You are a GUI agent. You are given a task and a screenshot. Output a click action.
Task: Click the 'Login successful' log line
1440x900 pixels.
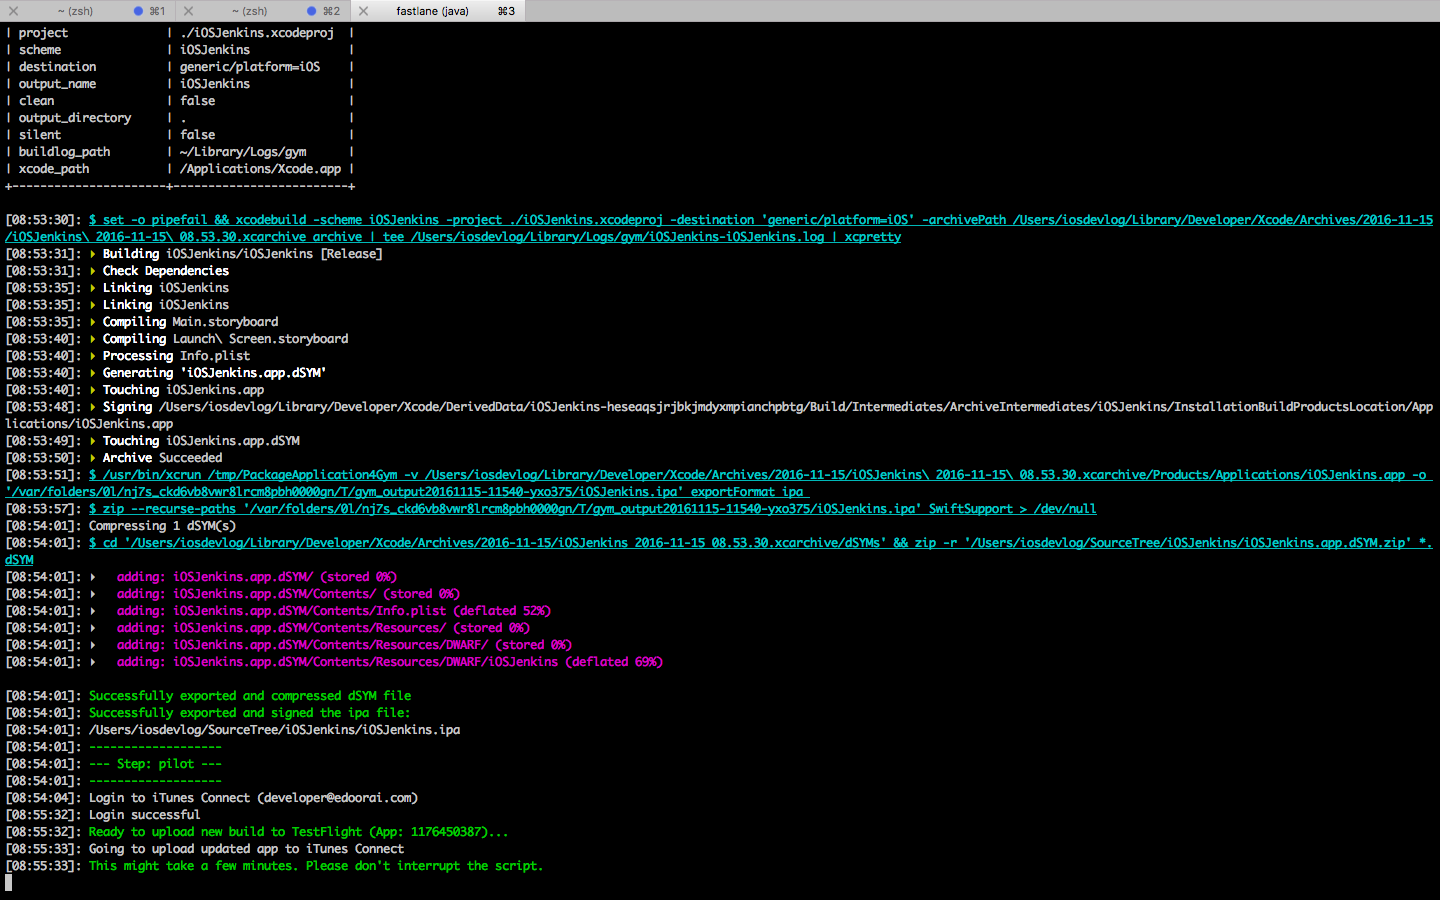coord(144,815)
